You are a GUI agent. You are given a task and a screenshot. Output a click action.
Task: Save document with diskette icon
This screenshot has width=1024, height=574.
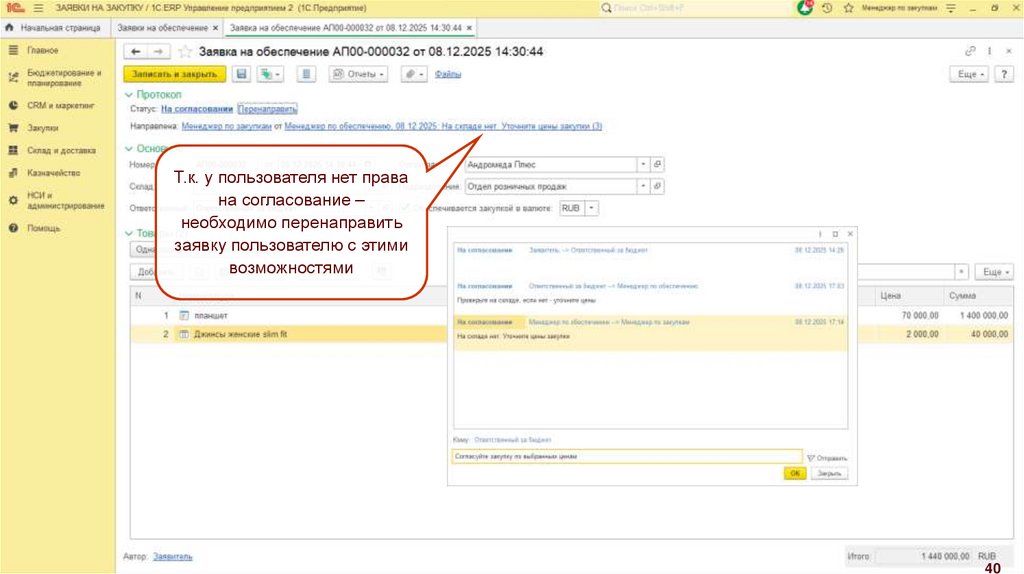242,74
